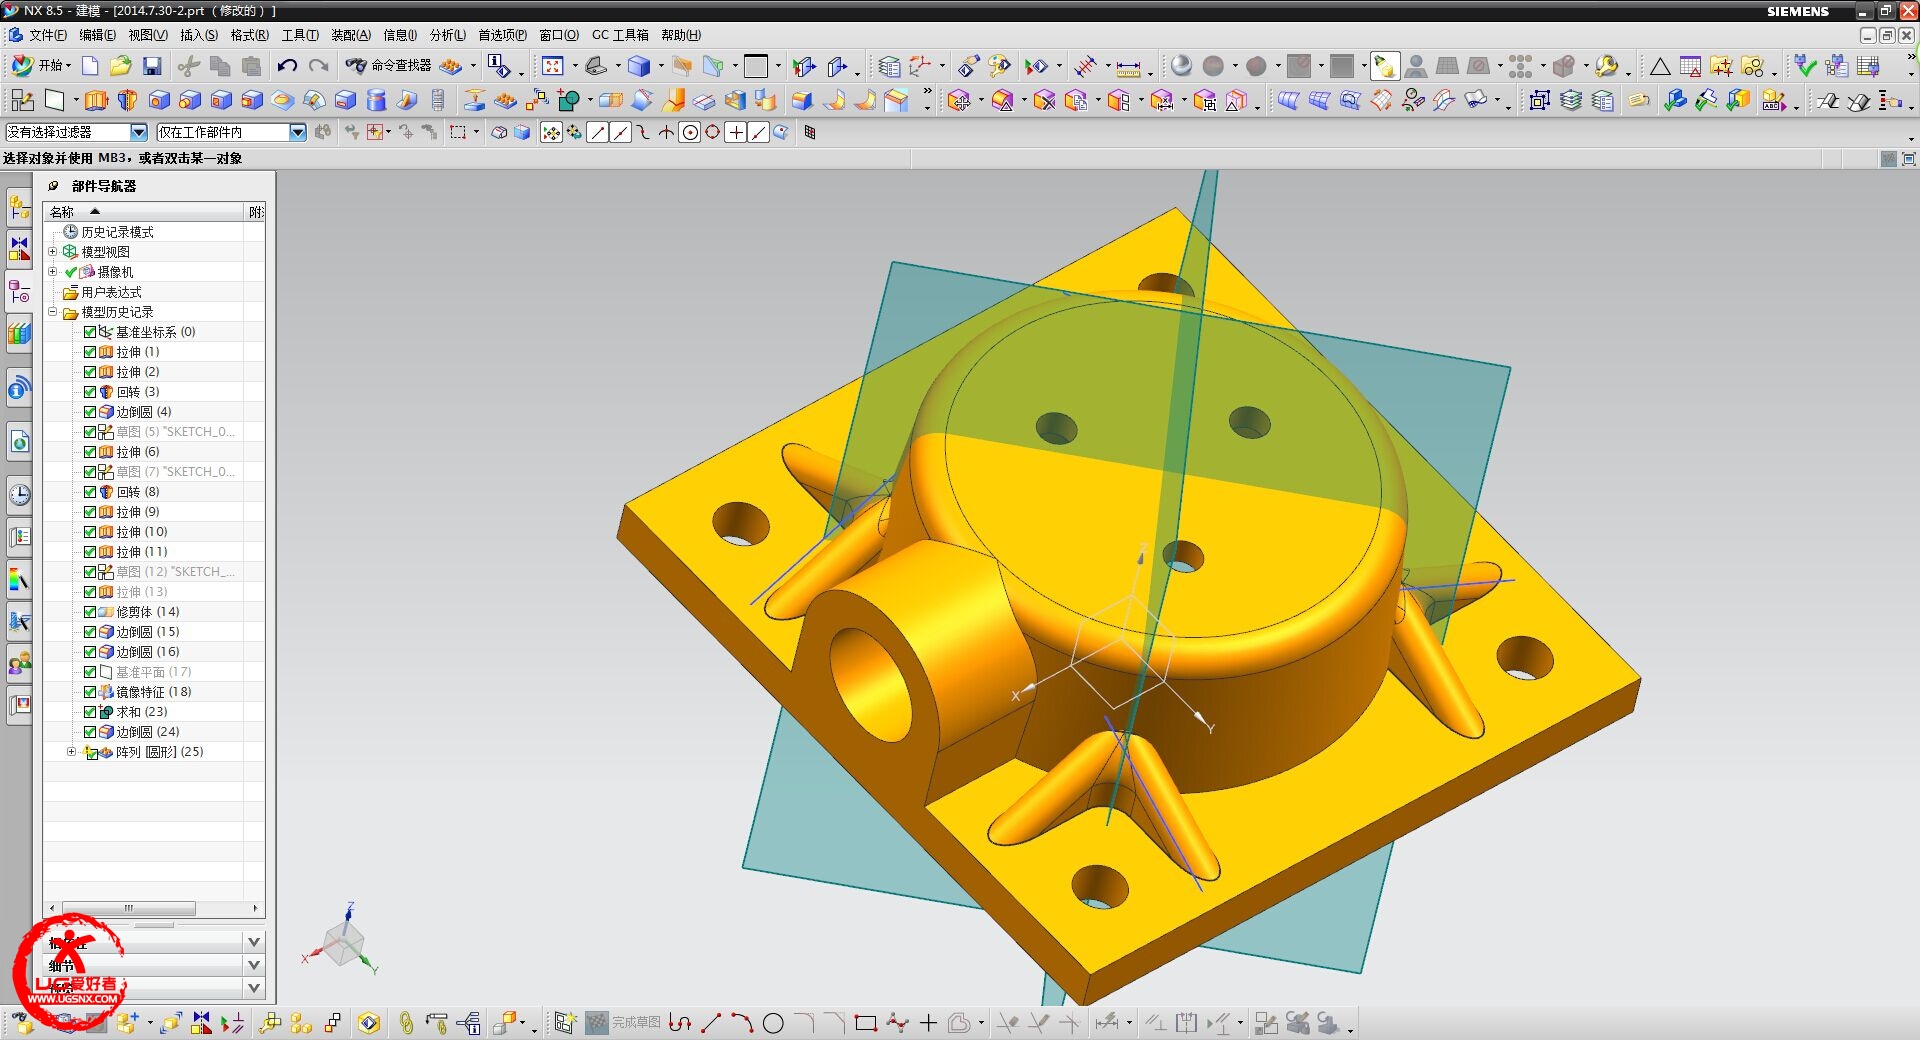The height and width of the screenshot is (1040, 1920).
Task: Click the Fit view icon
Action: (553, 66)
